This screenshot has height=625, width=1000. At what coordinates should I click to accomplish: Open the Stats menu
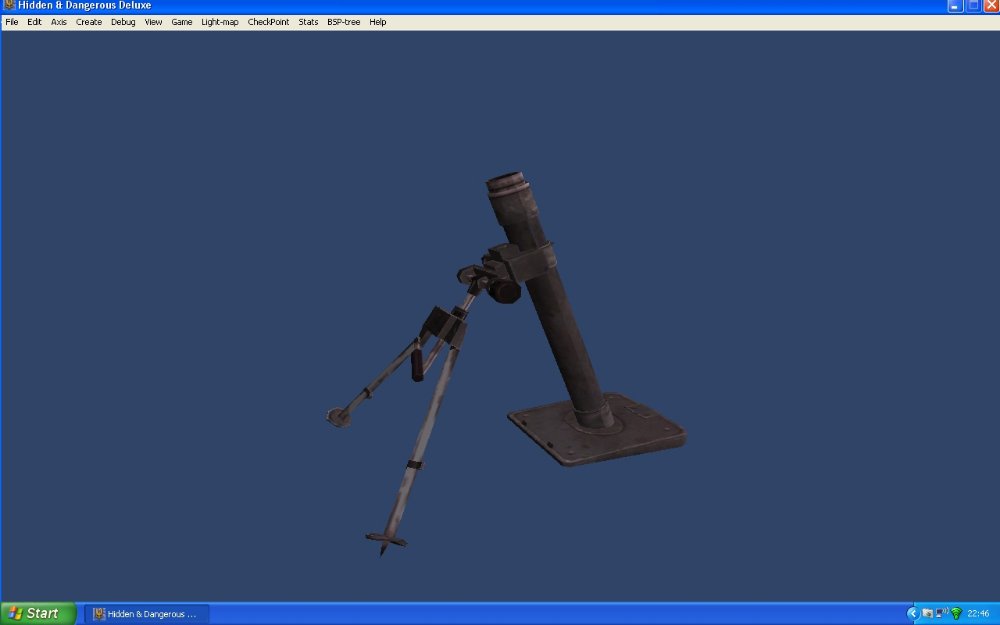(x=308, y=22)
